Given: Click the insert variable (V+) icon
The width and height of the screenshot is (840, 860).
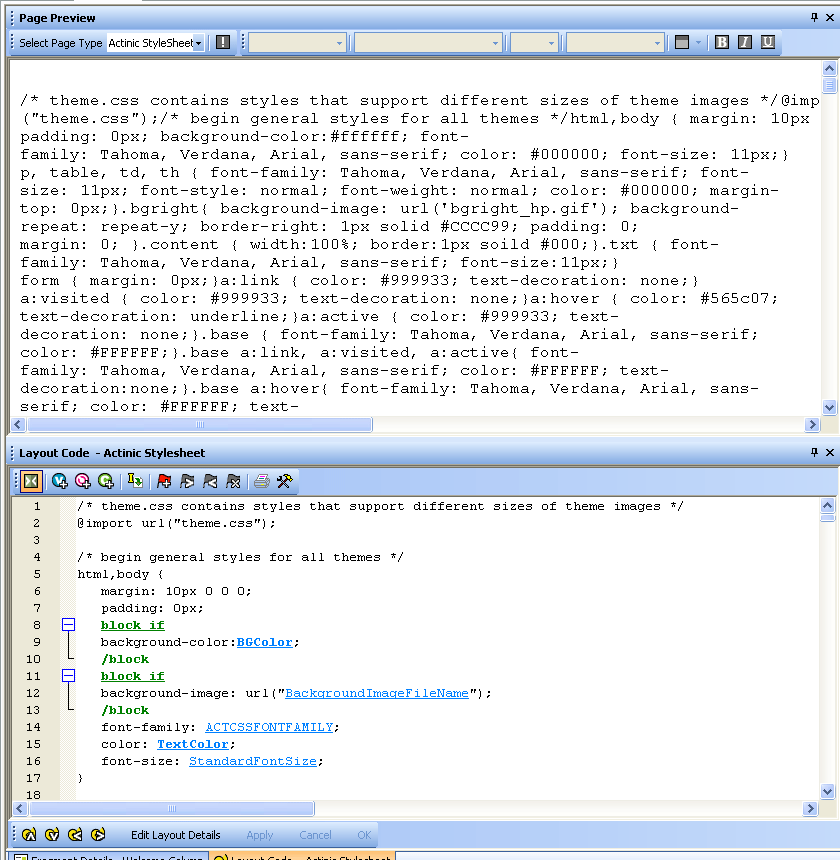Looking at the screenshot, I should 60,481.
